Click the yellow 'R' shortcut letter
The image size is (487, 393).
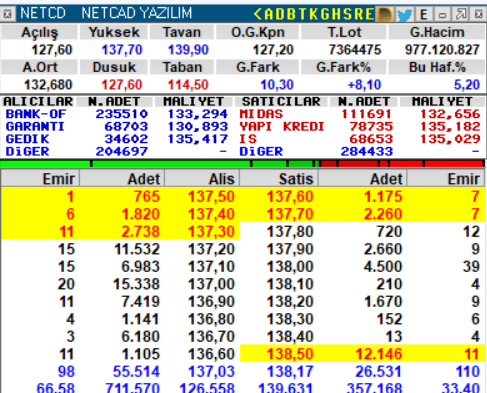click(358, 14)
